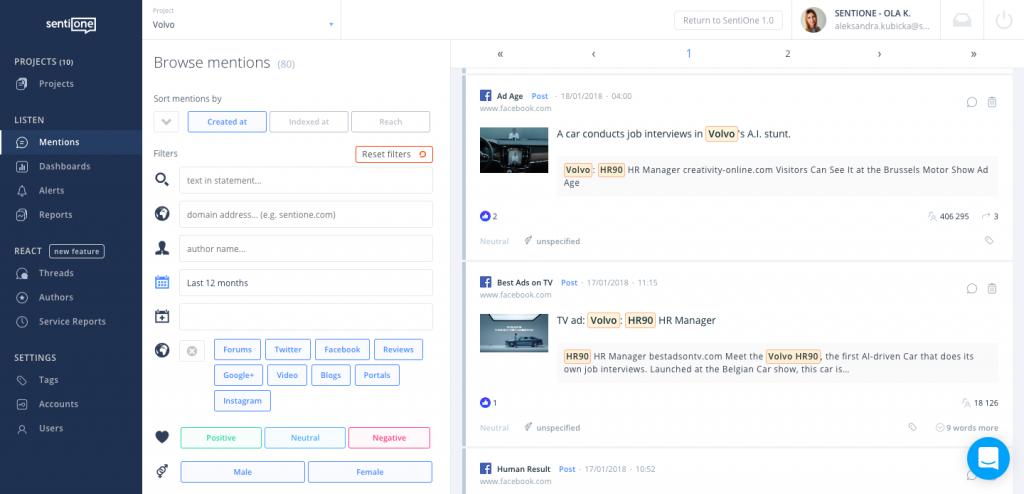Open the Volvo project dropdown
This screenshot has width=1024, height=494.
pos(242,24)
